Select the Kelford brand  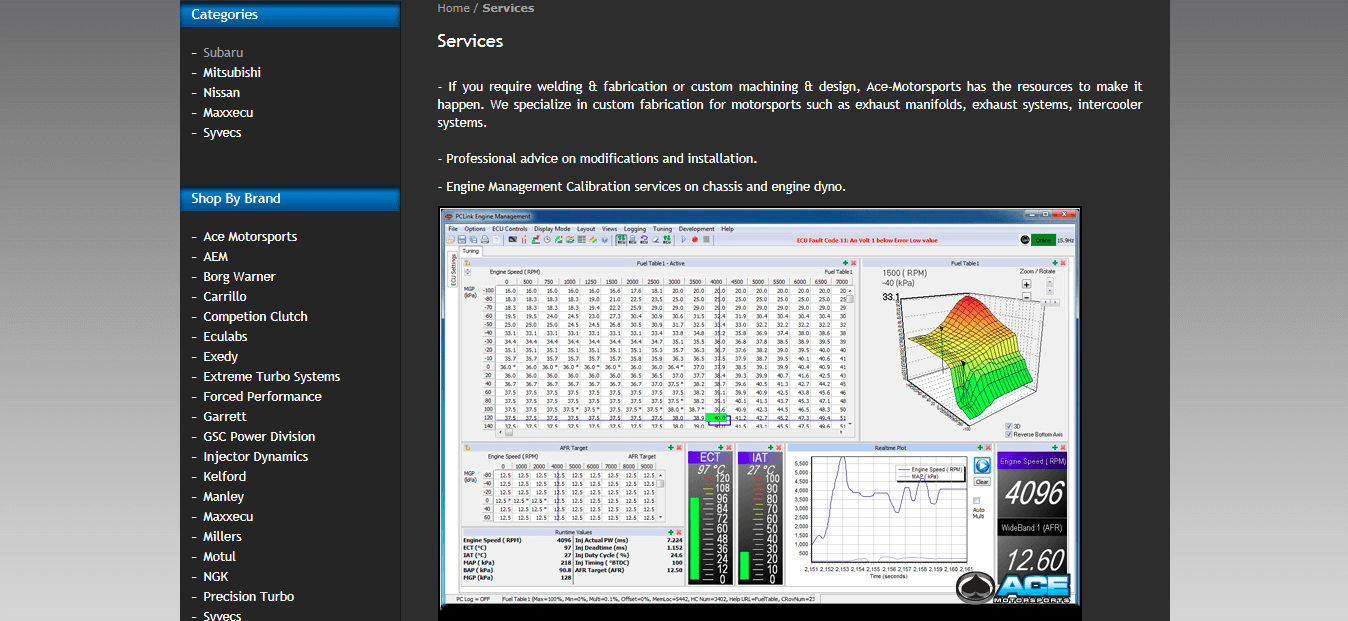click(x=224, y=476)
